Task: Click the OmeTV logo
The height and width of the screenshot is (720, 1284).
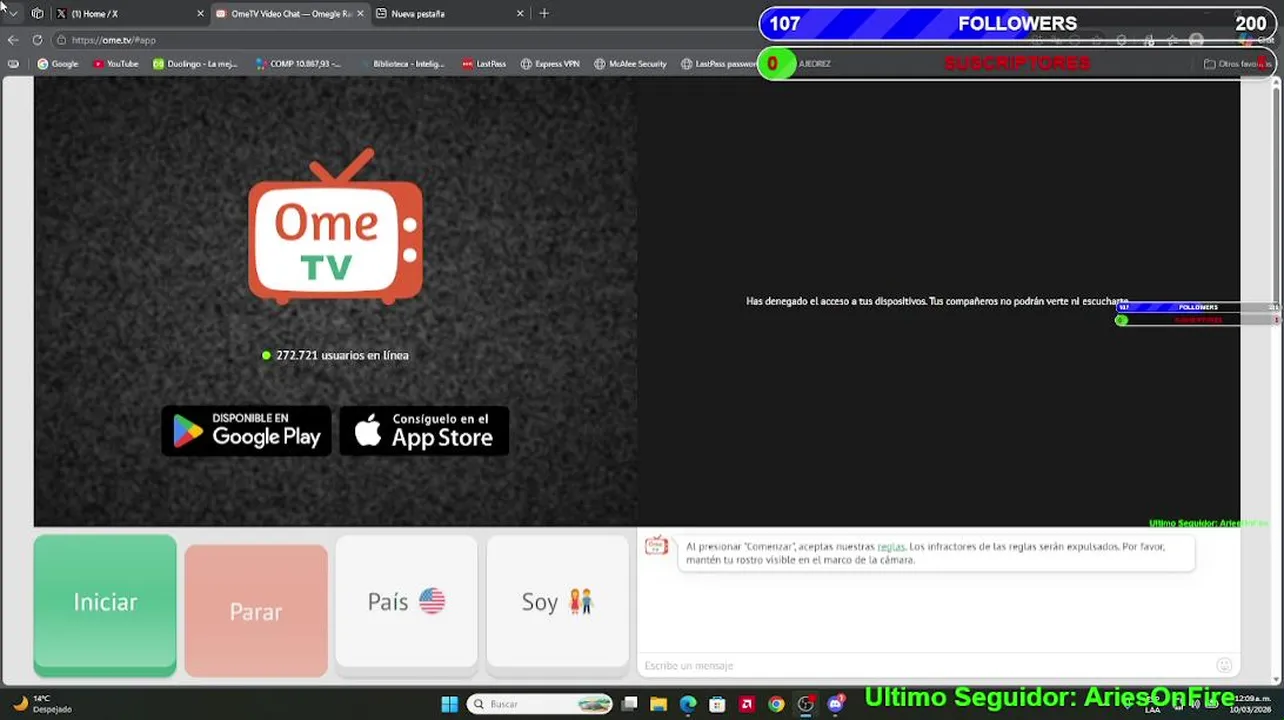Action: (x=335, y=227)
